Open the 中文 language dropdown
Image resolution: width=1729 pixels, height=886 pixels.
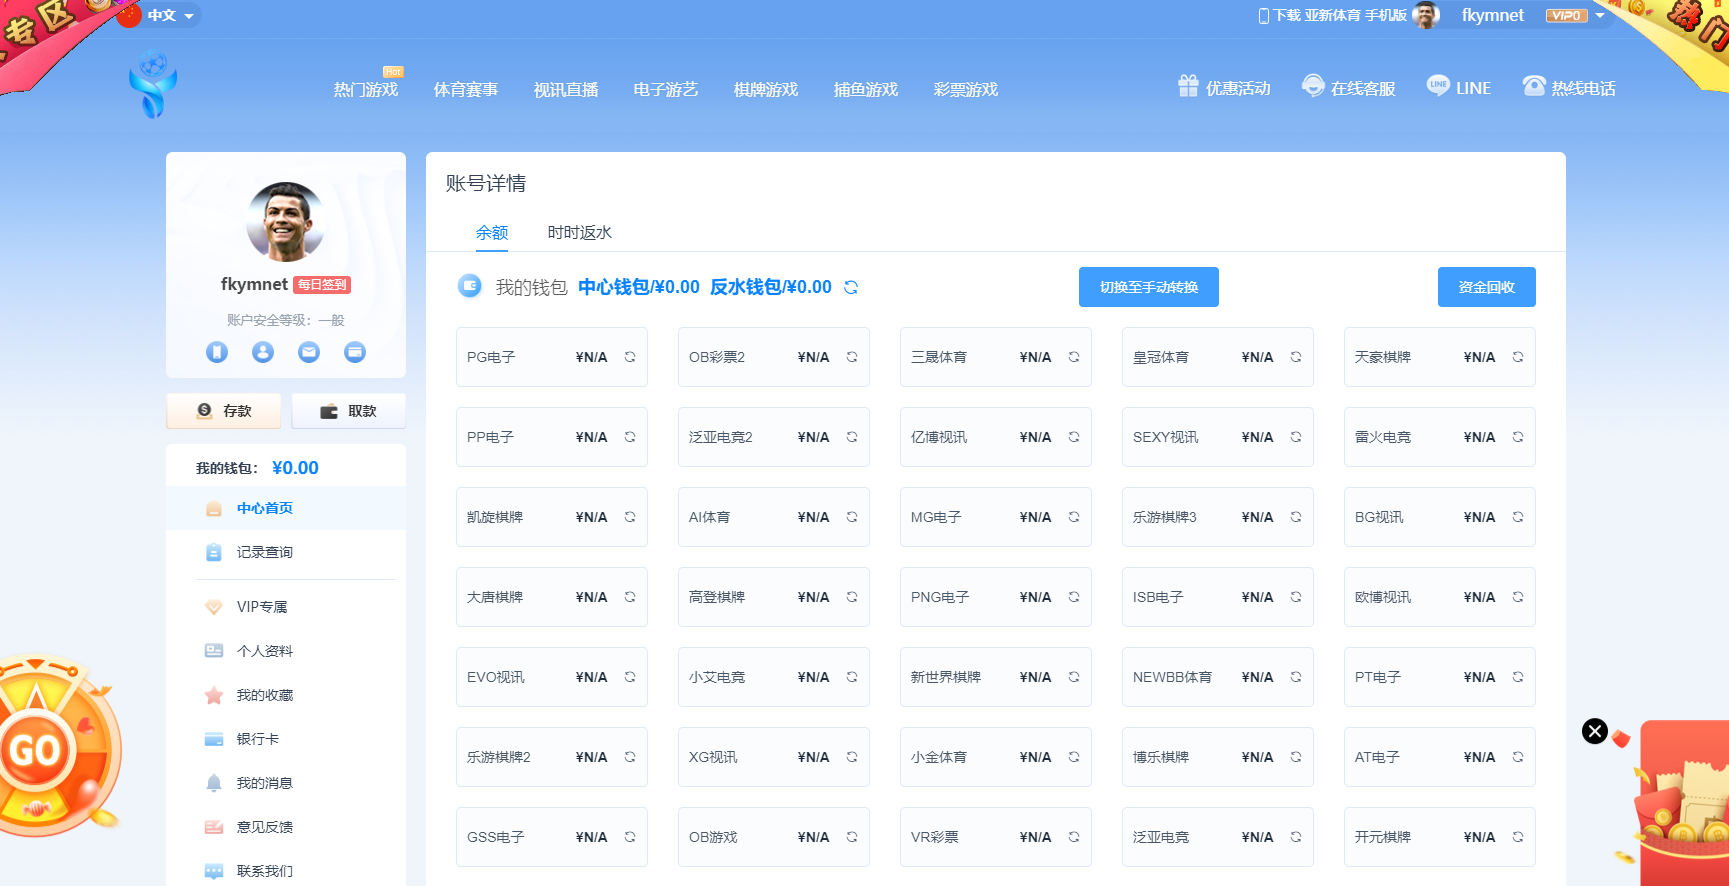coord(162,16)
